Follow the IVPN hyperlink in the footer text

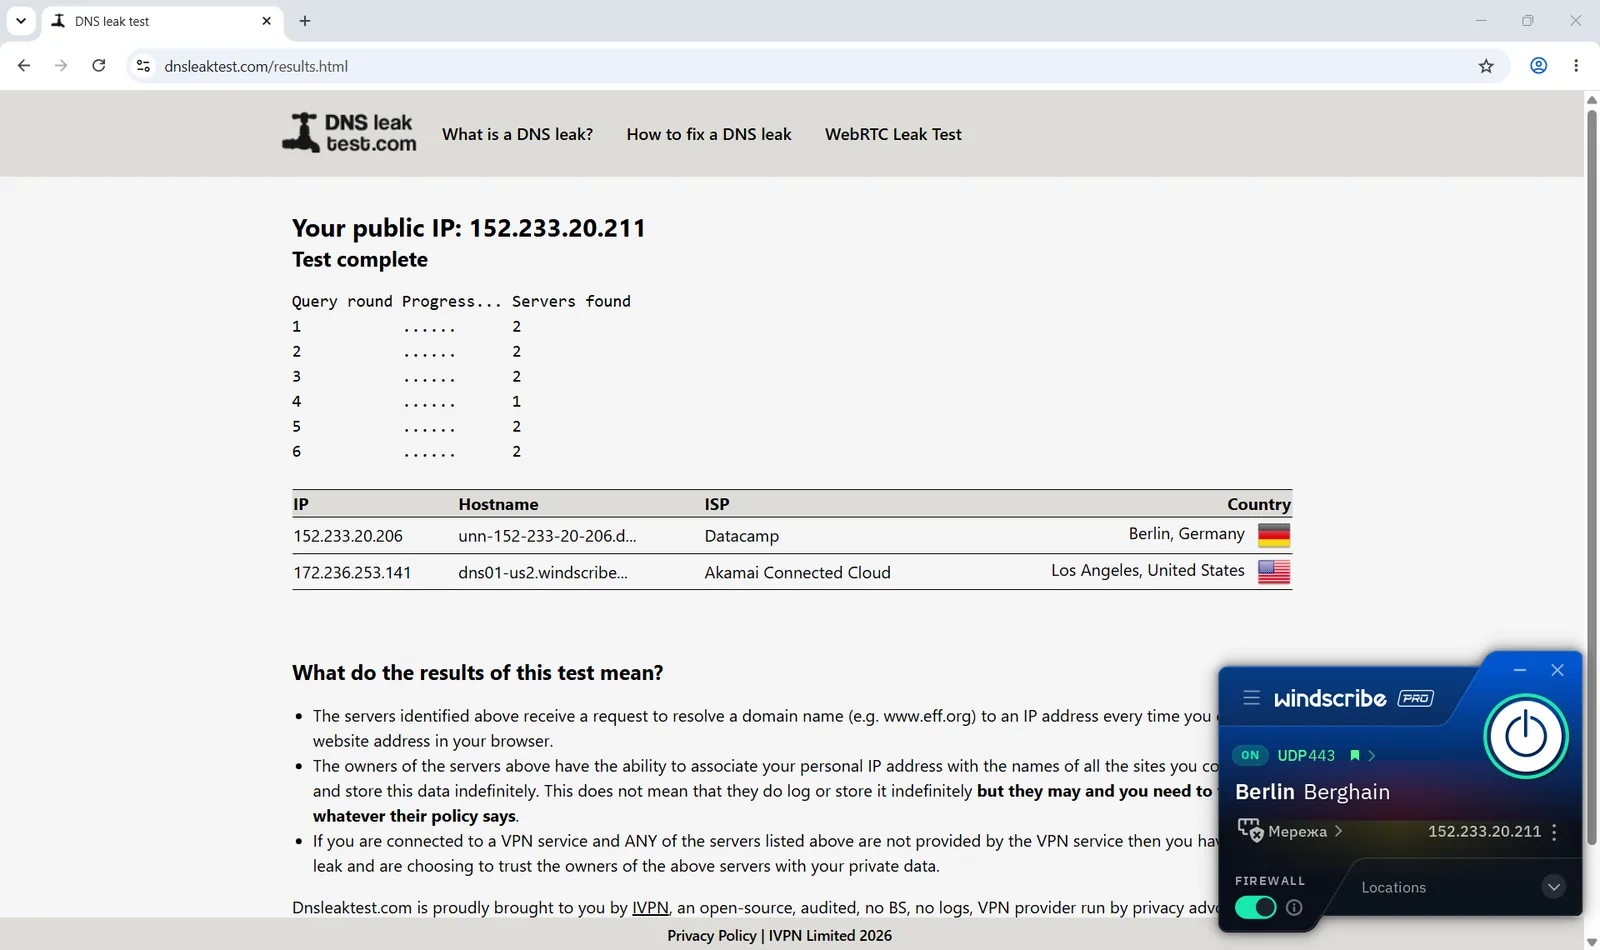click(x=650, y=908)
